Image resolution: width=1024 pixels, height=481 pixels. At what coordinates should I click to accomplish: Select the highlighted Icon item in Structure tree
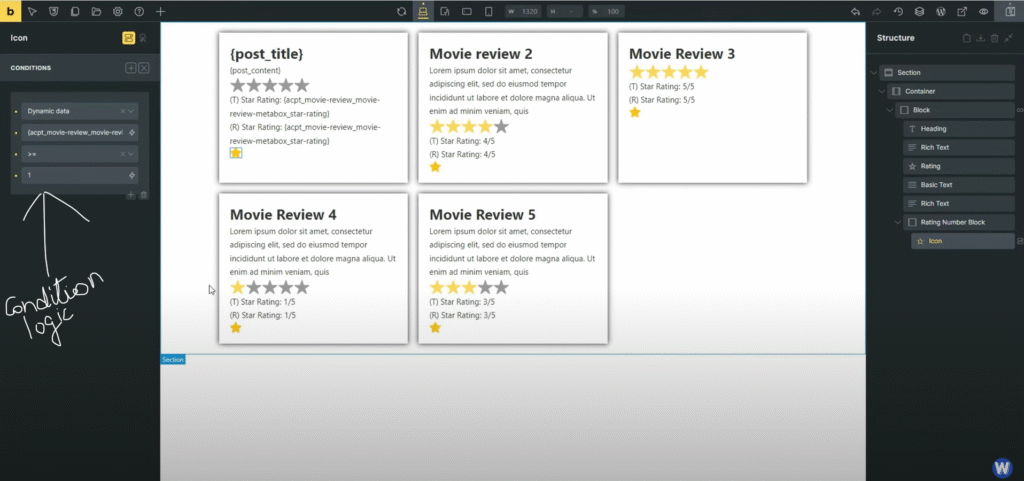(x=963, y=241)
